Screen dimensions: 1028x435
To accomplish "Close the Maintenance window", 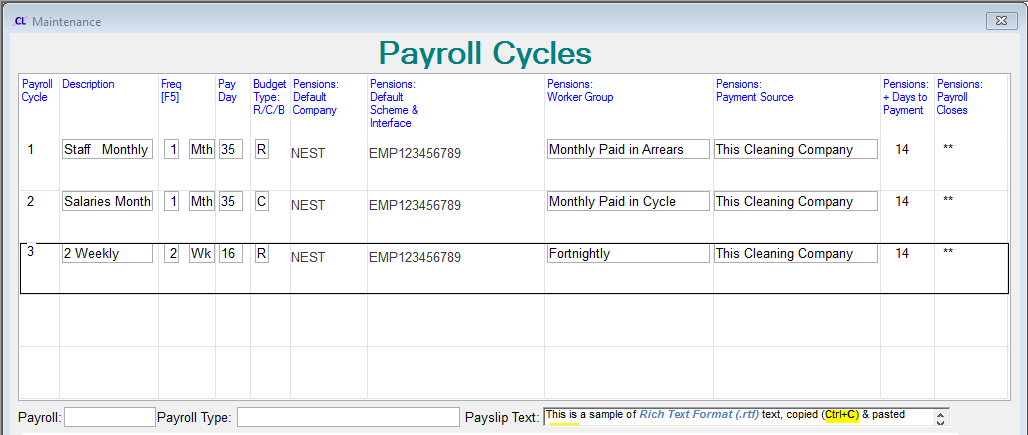I will click(1000, 20).
